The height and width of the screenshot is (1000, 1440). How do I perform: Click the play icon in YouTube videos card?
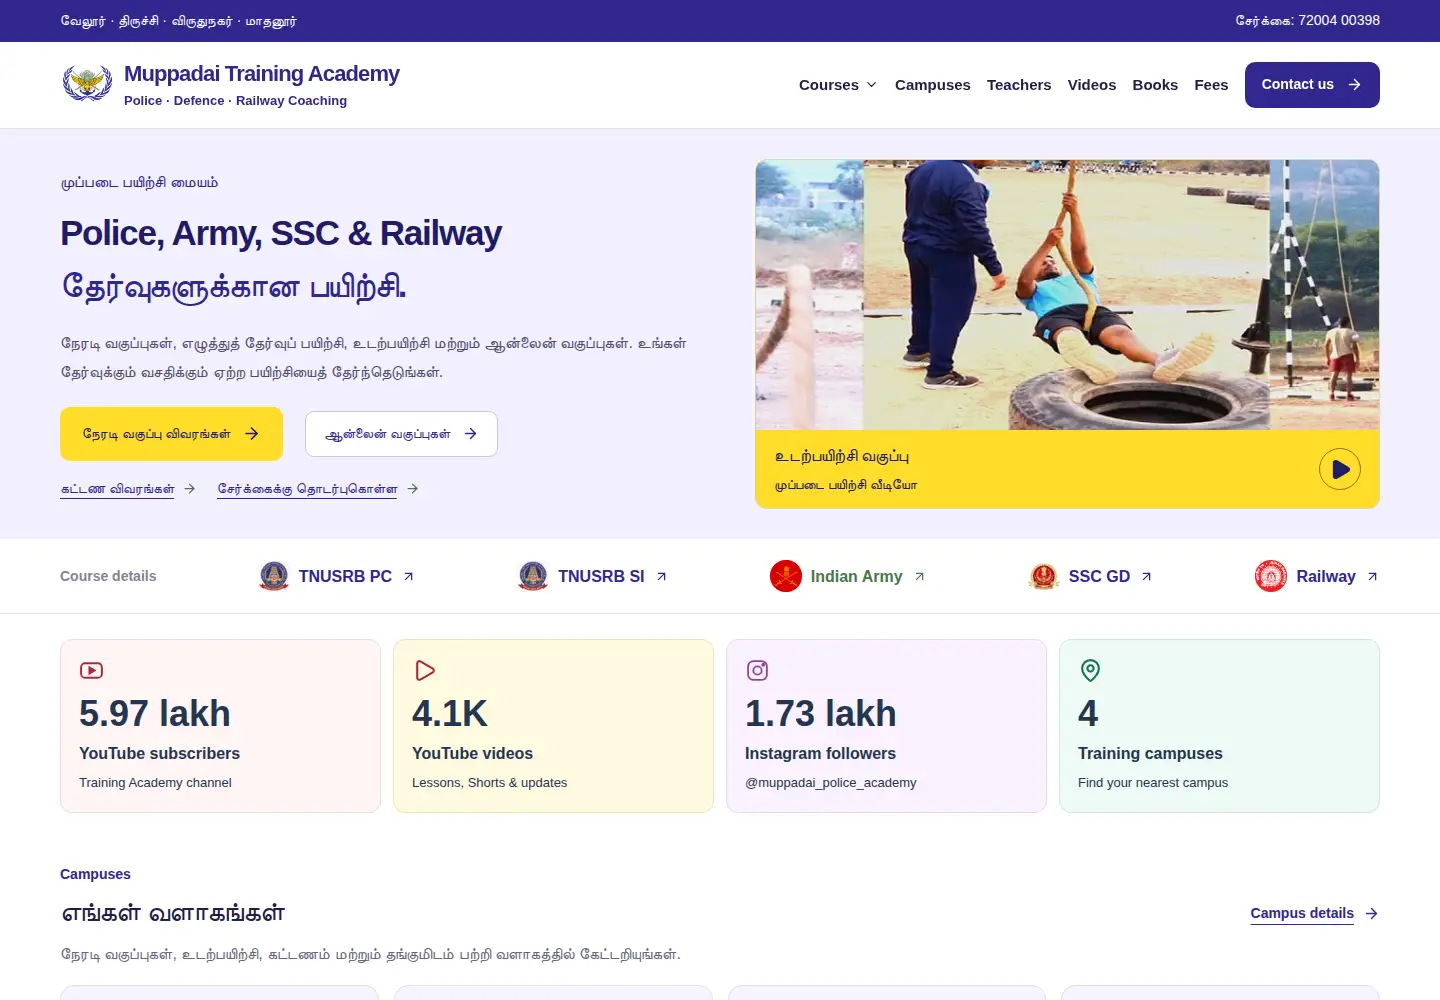pos(425,670)
